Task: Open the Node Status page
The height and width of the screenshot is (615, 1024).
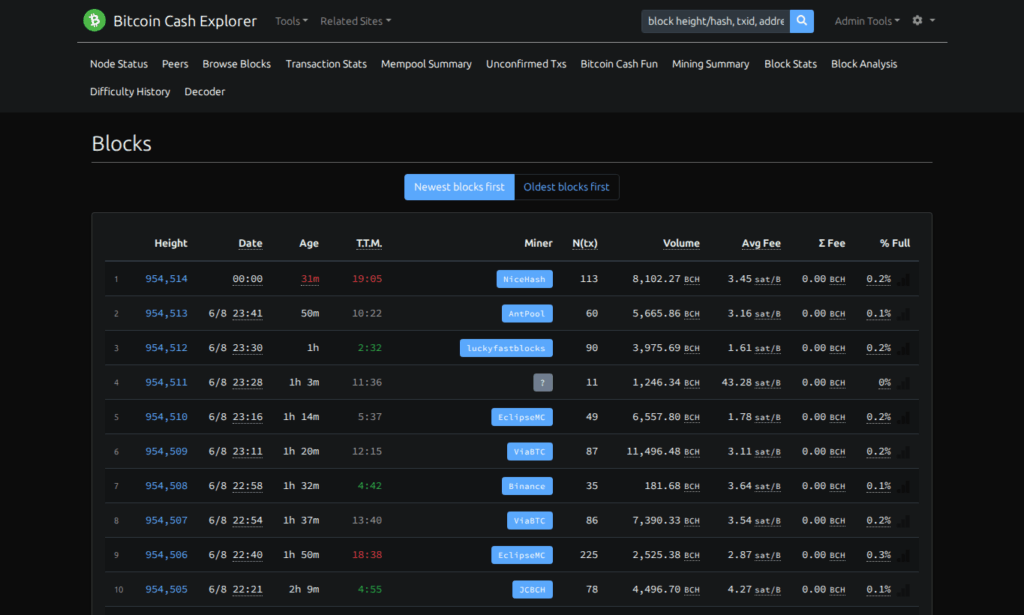Action: coord(119,64)
